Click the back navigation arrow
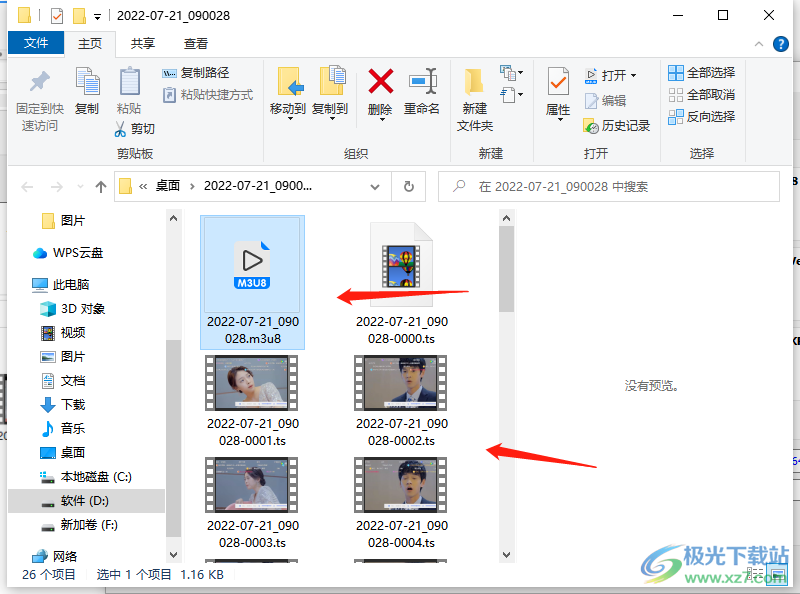Image resolution: width=800 pixels, height=594 pixels. pyautogui.click(x=27, y=187)
